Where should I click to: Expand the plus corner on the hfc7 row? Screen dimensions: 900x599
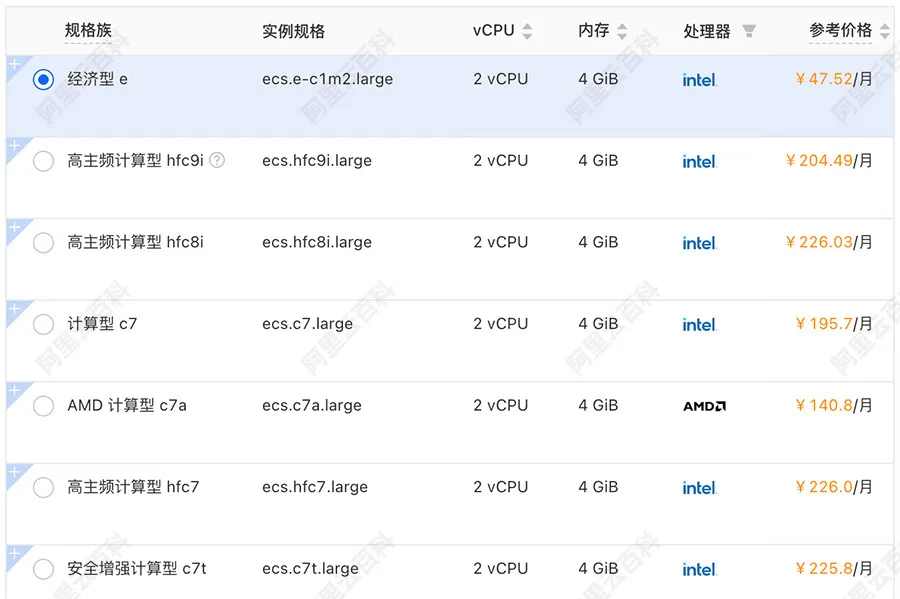(14, 472)
